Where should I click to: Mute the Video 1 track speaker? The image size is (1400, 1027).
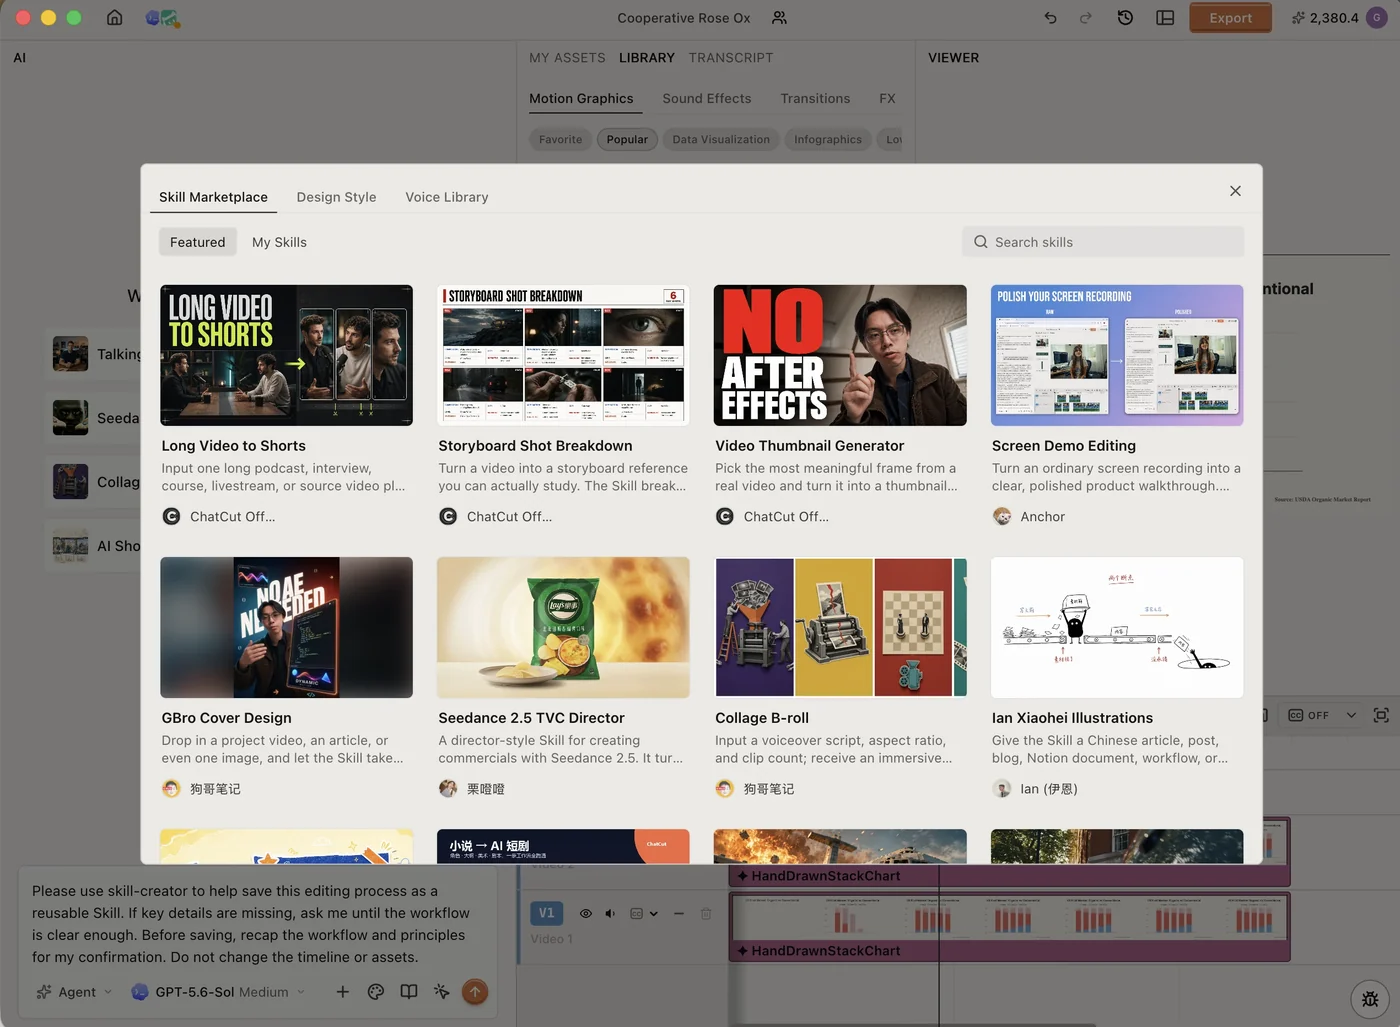[x=610, y=914]
